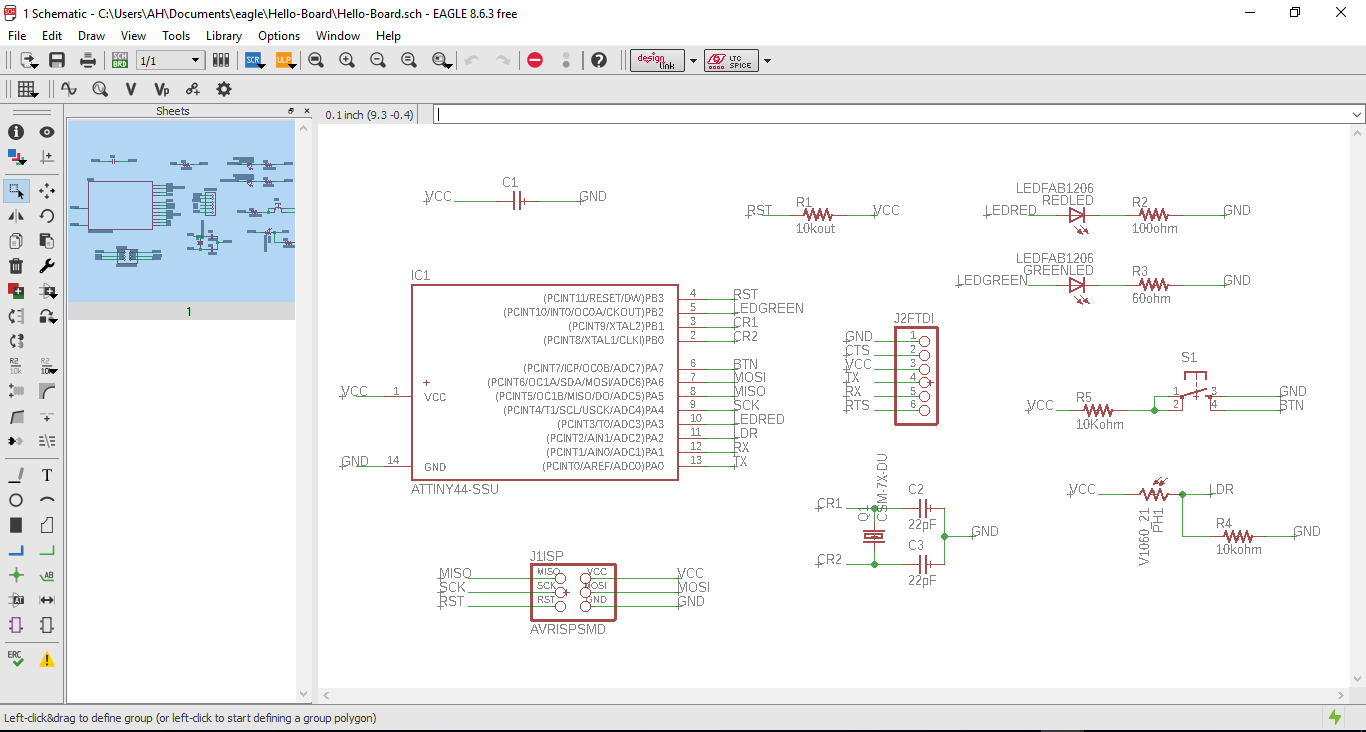Image resolution: width=1366 pixels, height=732 pixels.
Task: Select the Name tool
Action: click(x=16, y=366)
